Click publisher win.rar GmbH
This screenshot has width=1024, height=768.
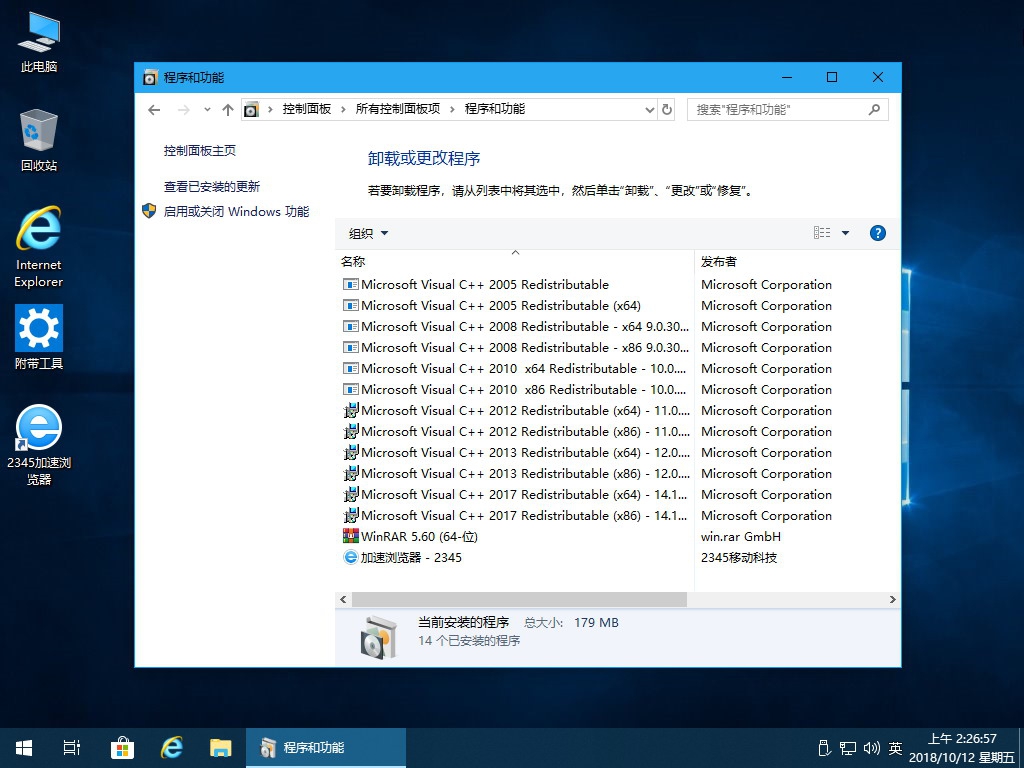click(x=741, y=537)
